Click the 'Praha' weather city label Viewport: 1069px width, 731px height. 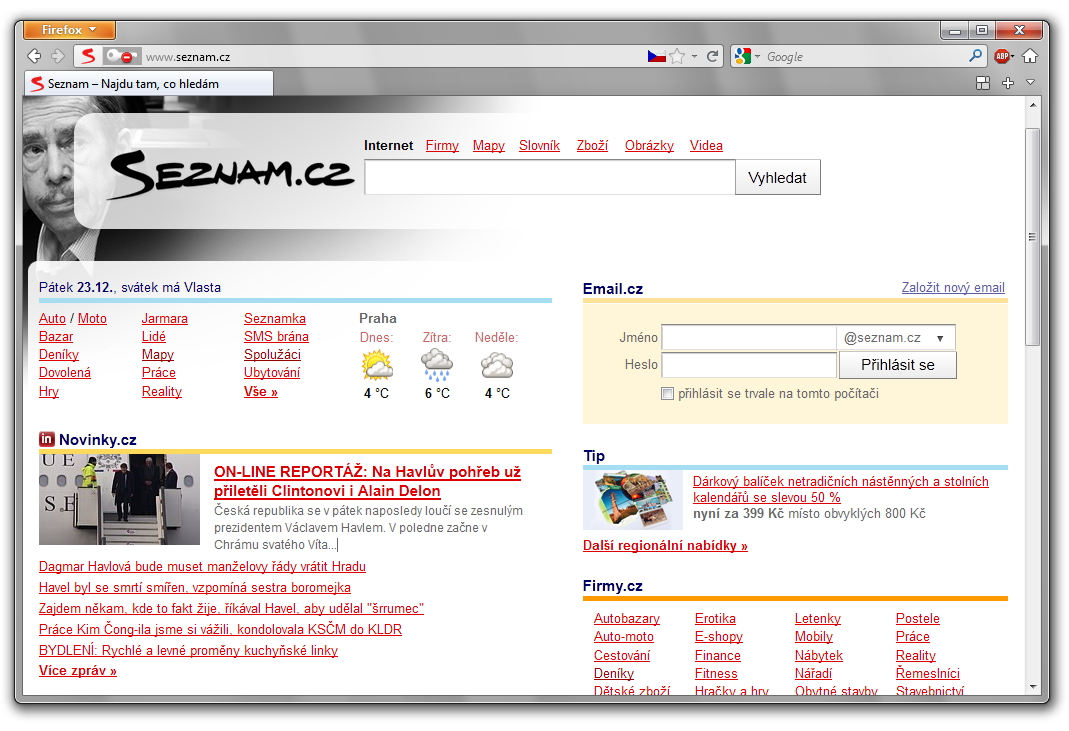click(378, 318)
